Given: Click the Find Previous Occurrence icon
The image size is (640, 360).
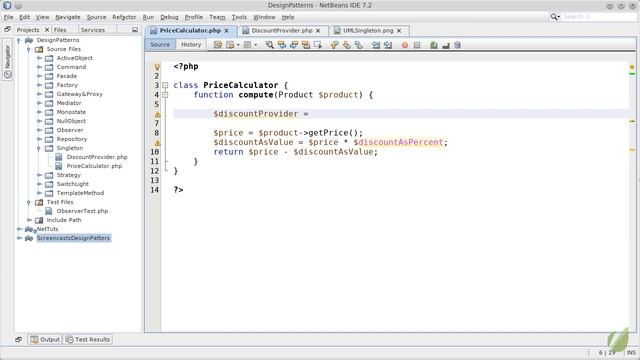Looking at the screenshot, I should click(282, 45).
